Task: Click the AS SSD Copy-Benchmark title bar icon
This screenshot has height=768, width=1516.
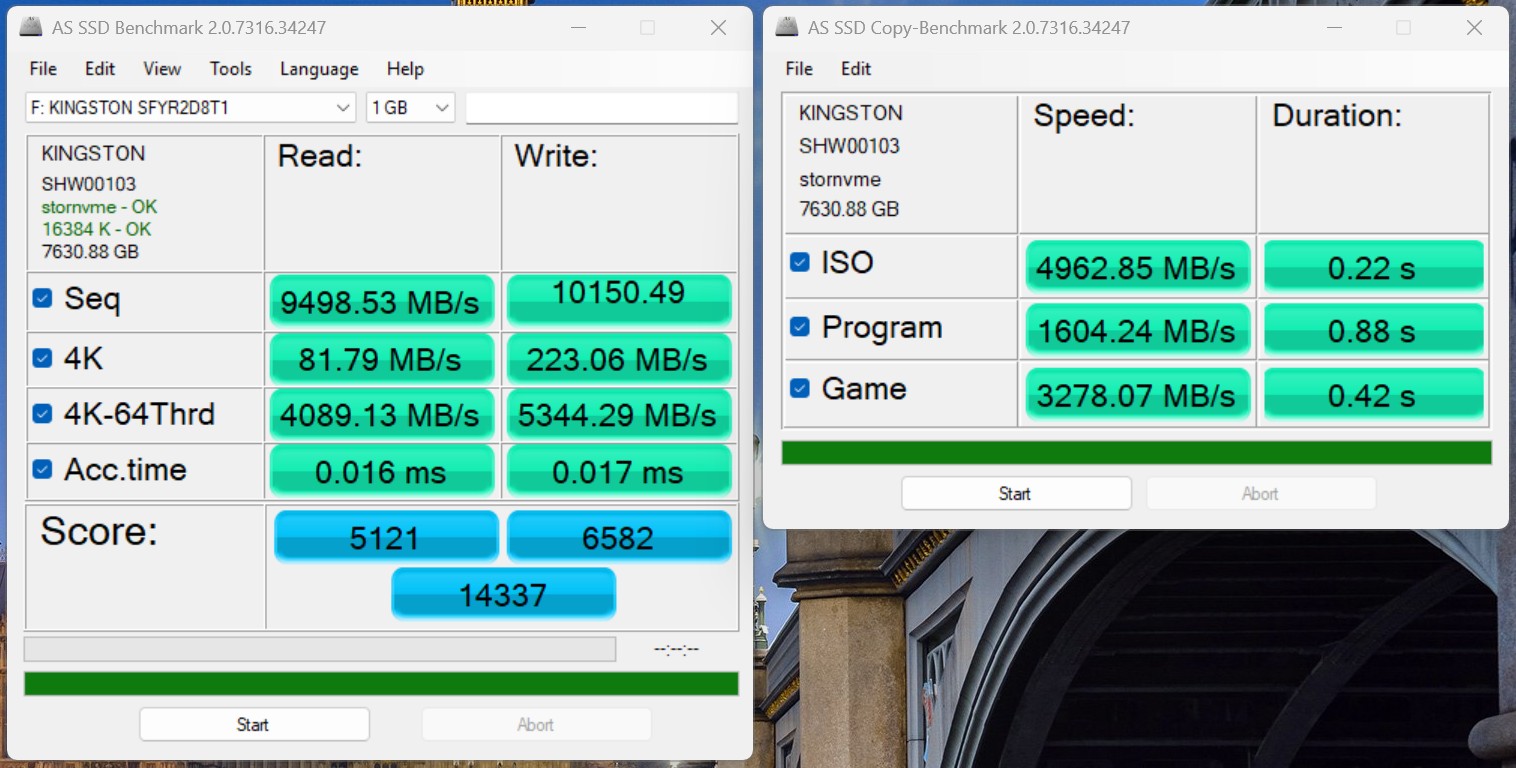Action: pos(788,28)
